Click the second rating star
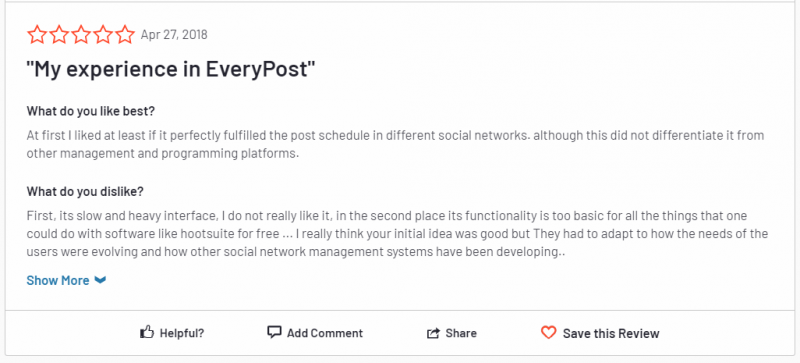The image size is (800, 363). tap(59, 35)
